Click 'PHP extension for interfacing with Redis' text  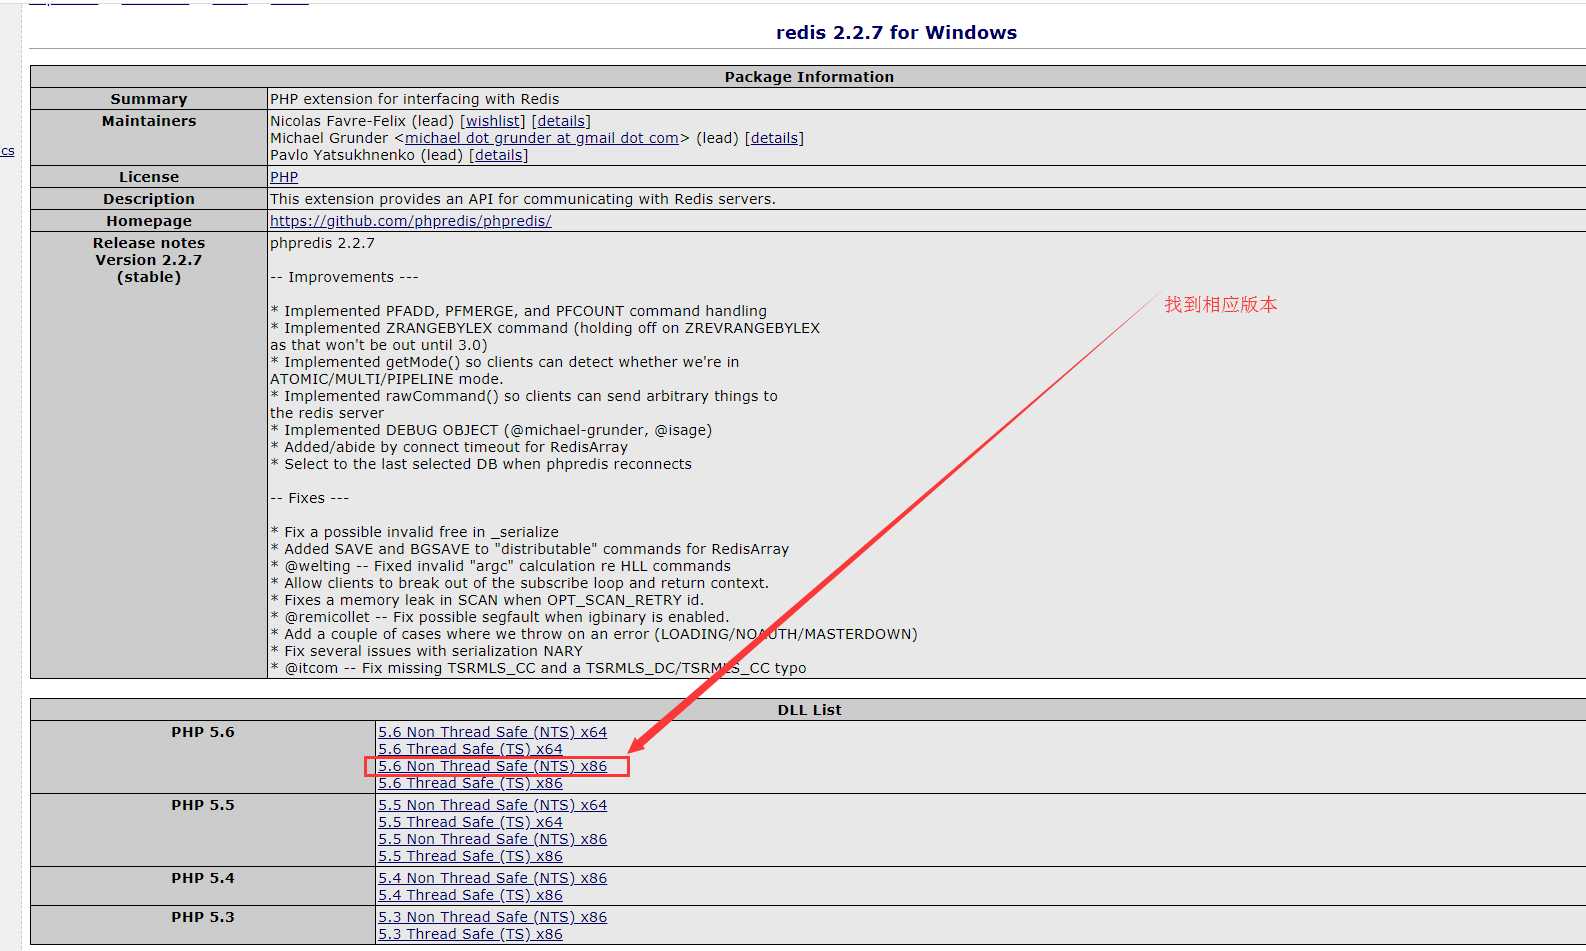click(x=415, y=99)
